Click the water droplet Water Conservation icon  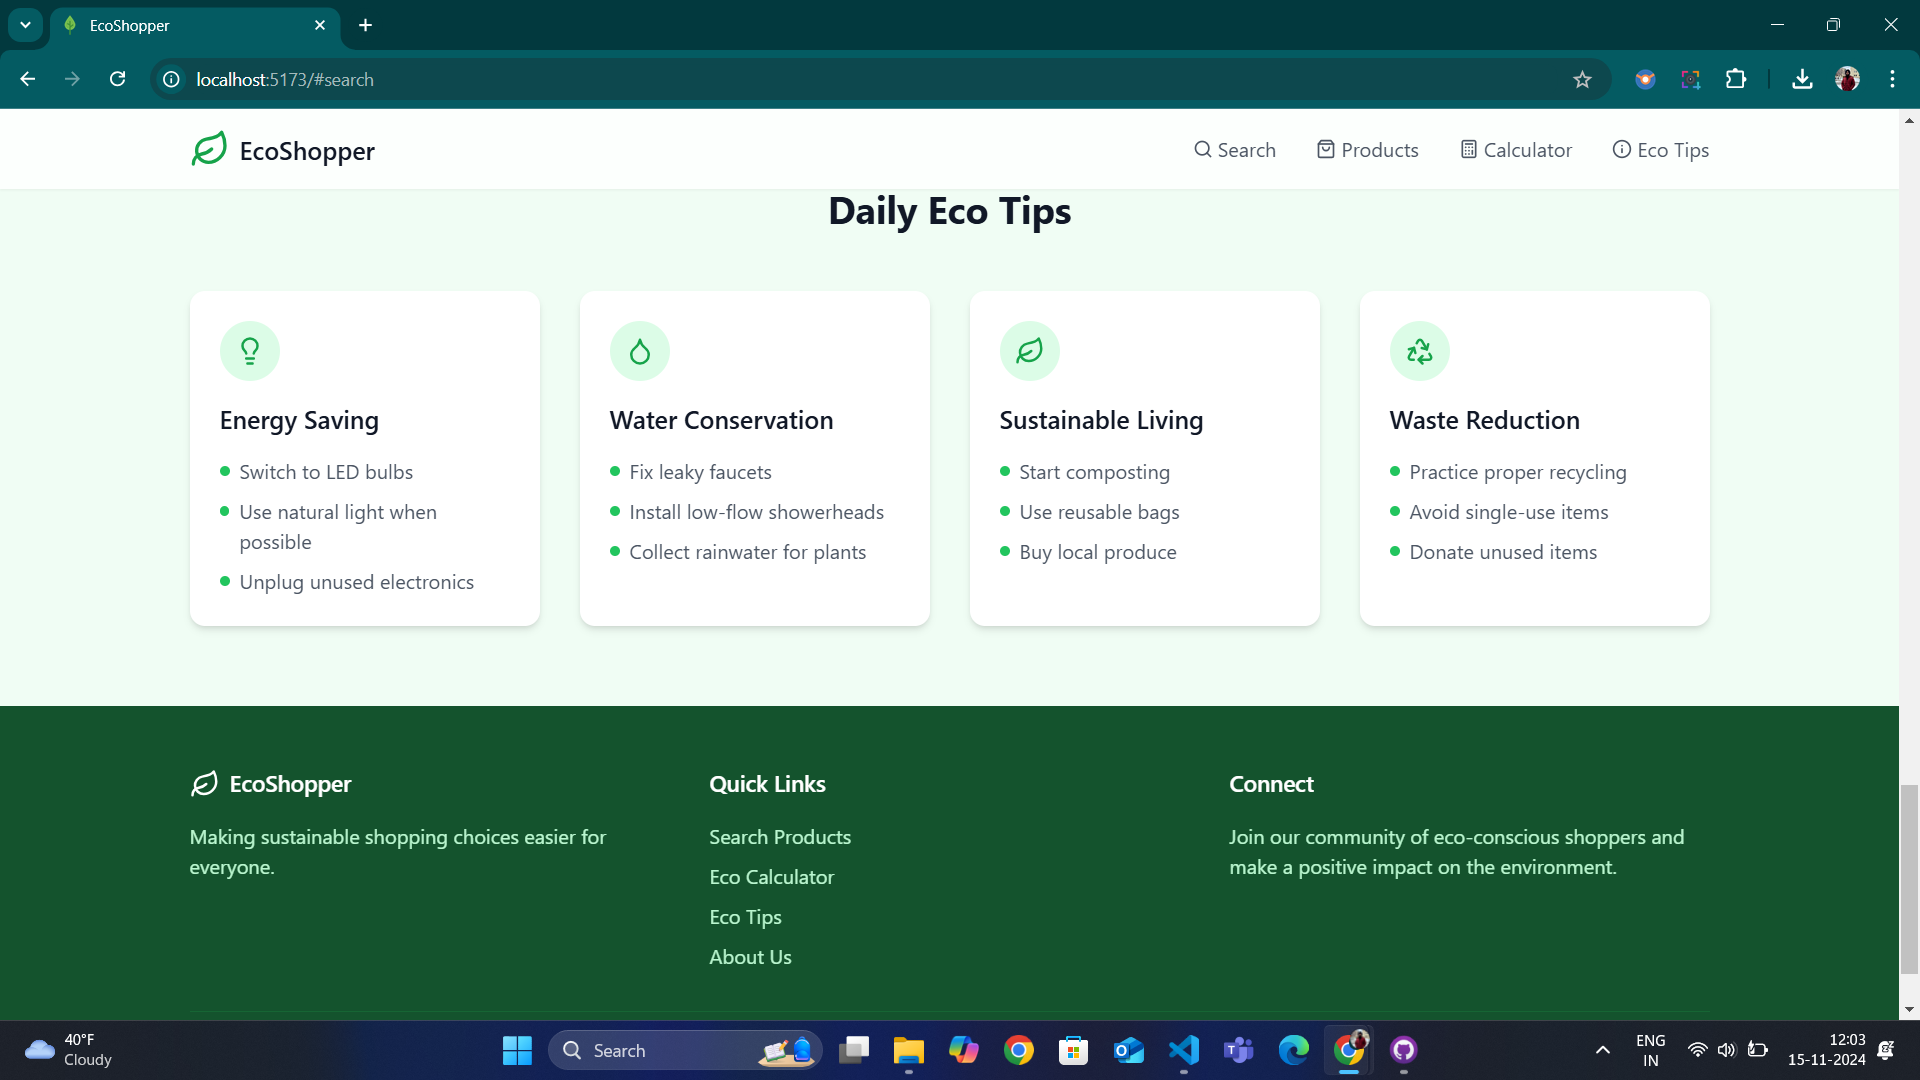[x=640, y=351]
